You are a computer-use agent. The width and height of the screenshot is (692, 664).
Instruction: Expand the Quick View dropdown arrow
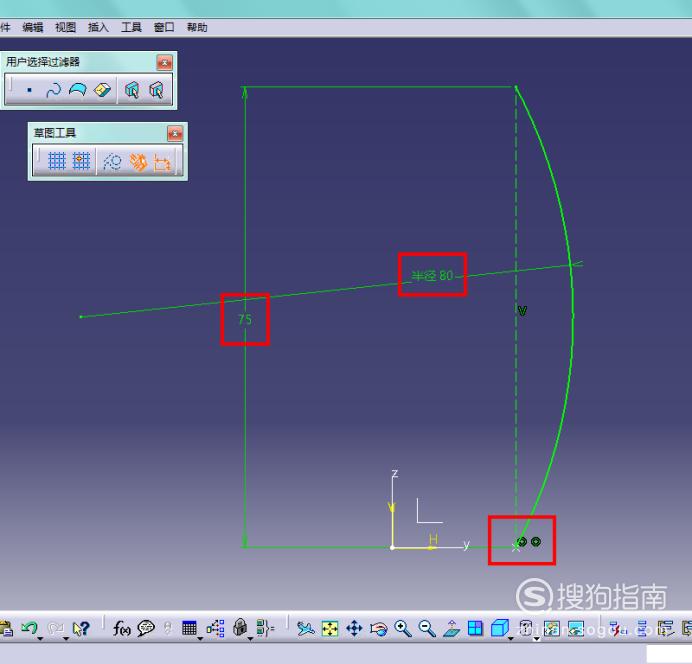[511, 638]
